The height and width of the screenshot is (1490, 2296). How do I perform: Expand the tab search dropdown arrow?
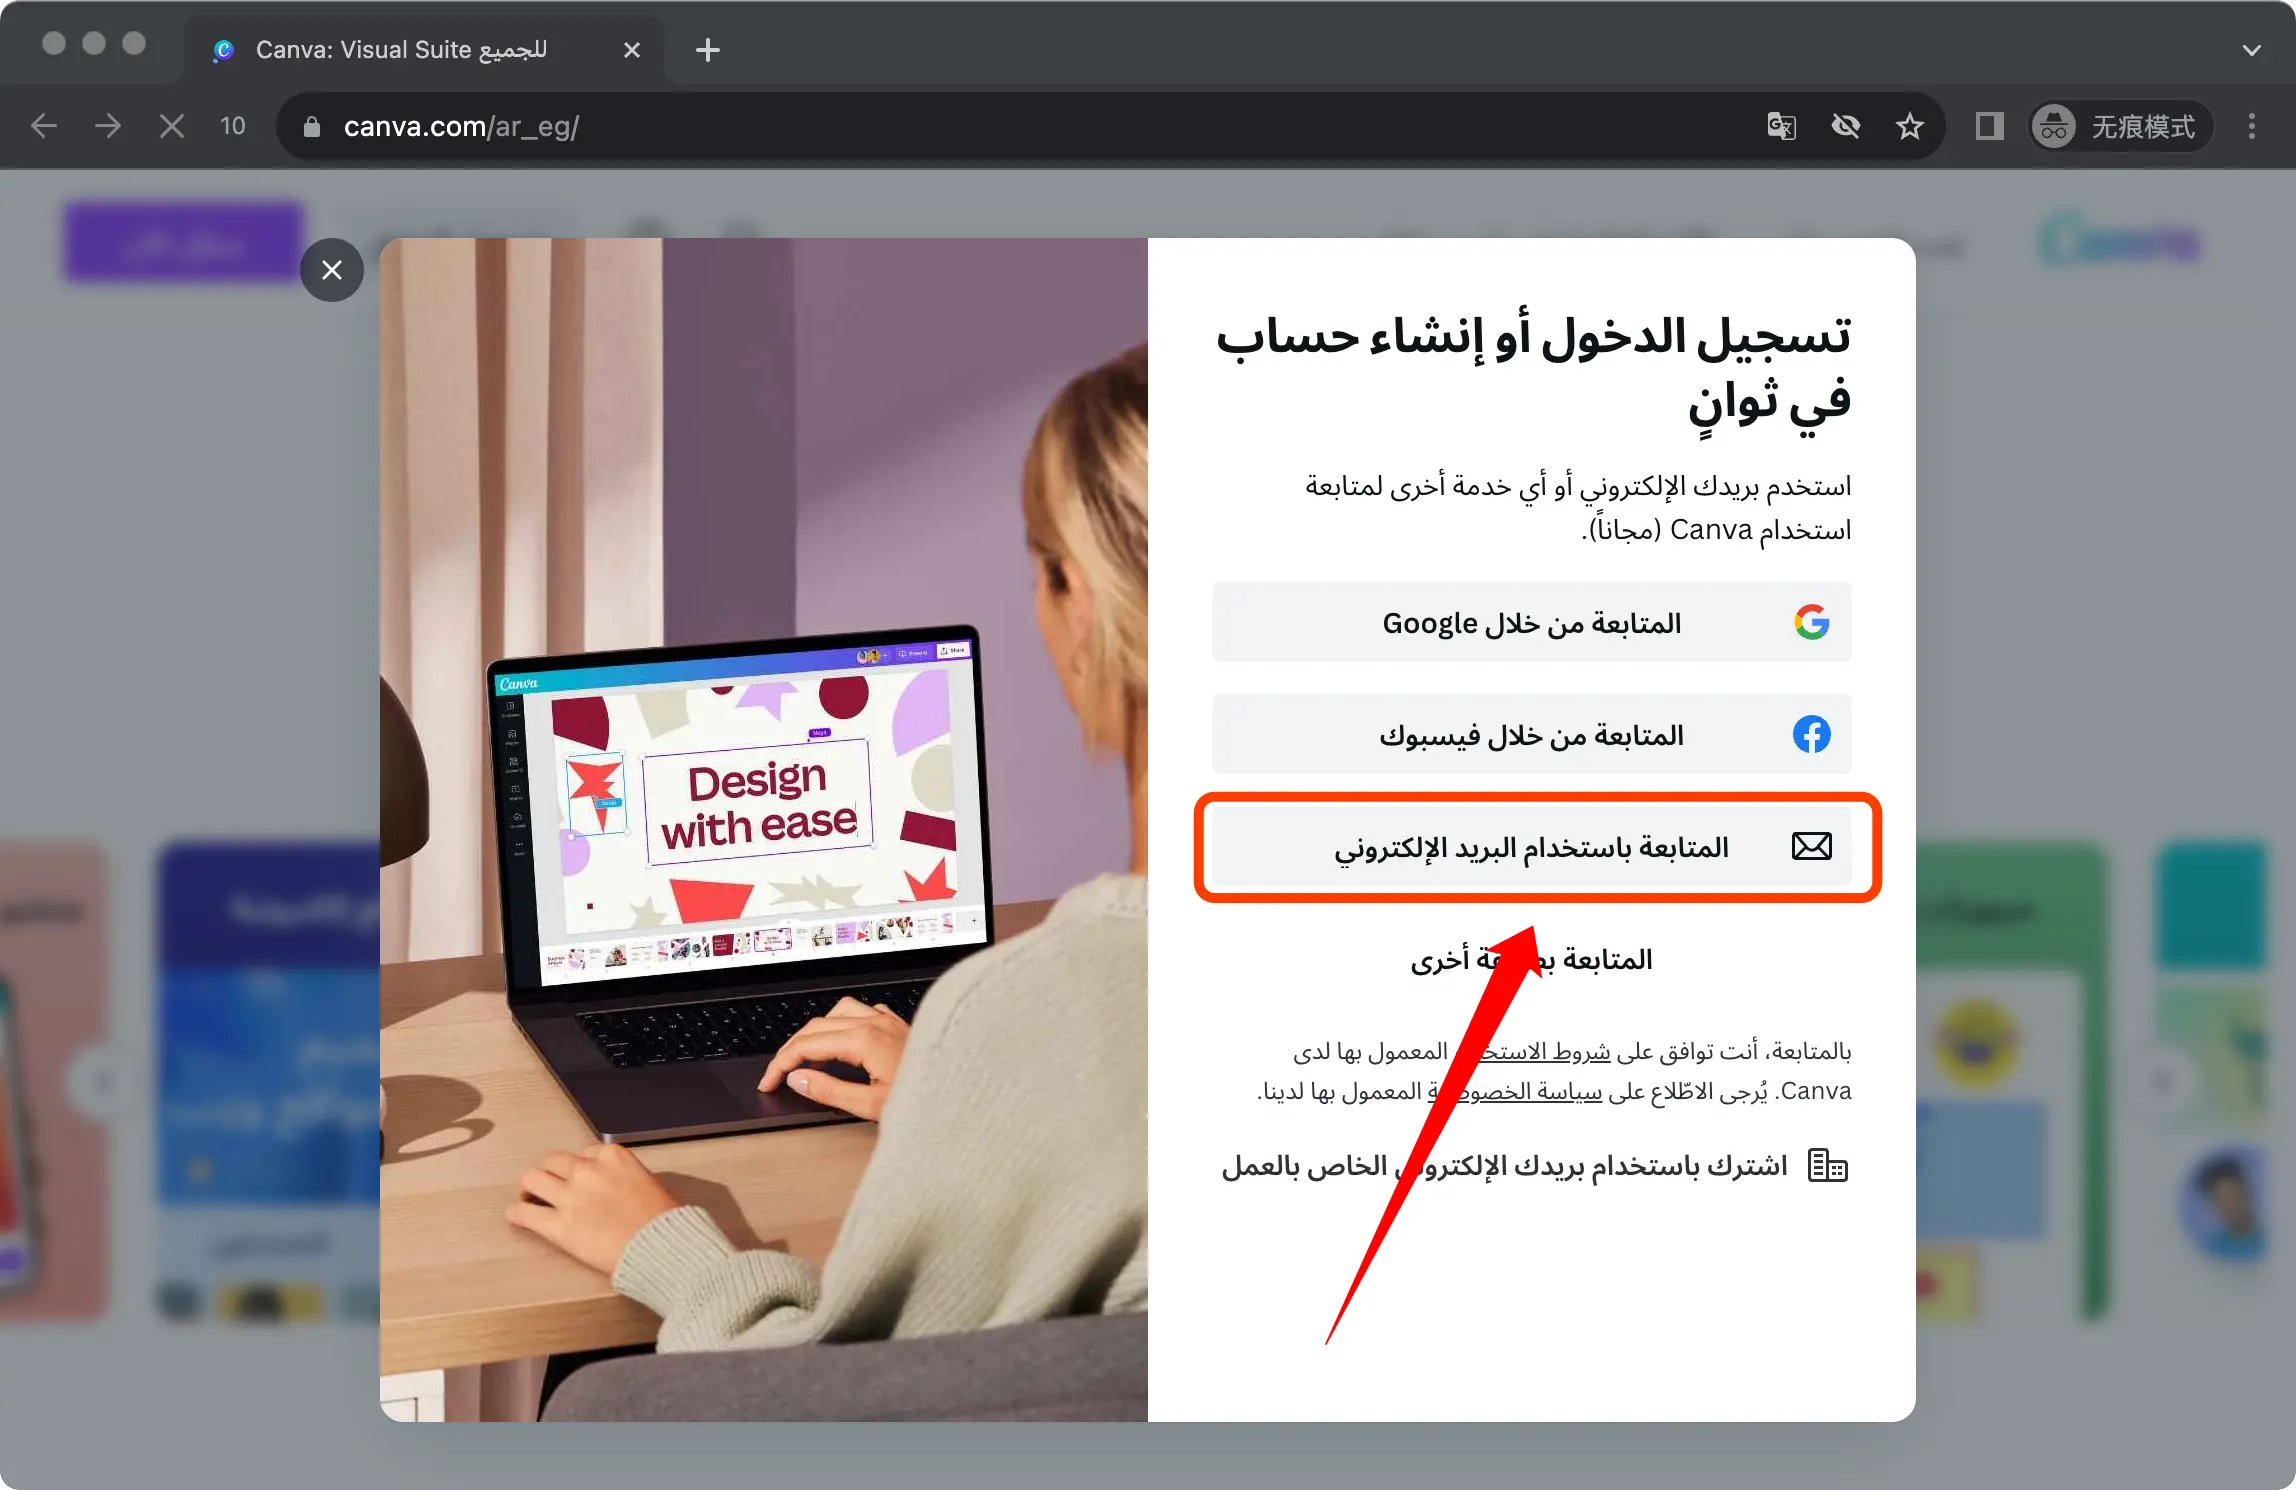click(x=2252, y=50)
